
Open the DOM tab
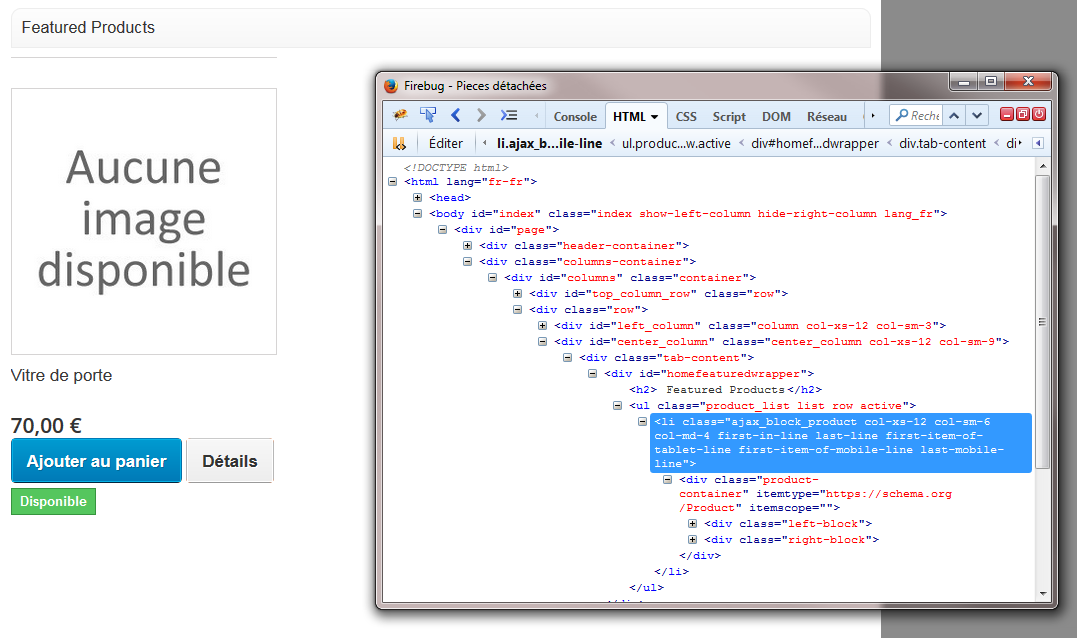click(x=776, y=117)
